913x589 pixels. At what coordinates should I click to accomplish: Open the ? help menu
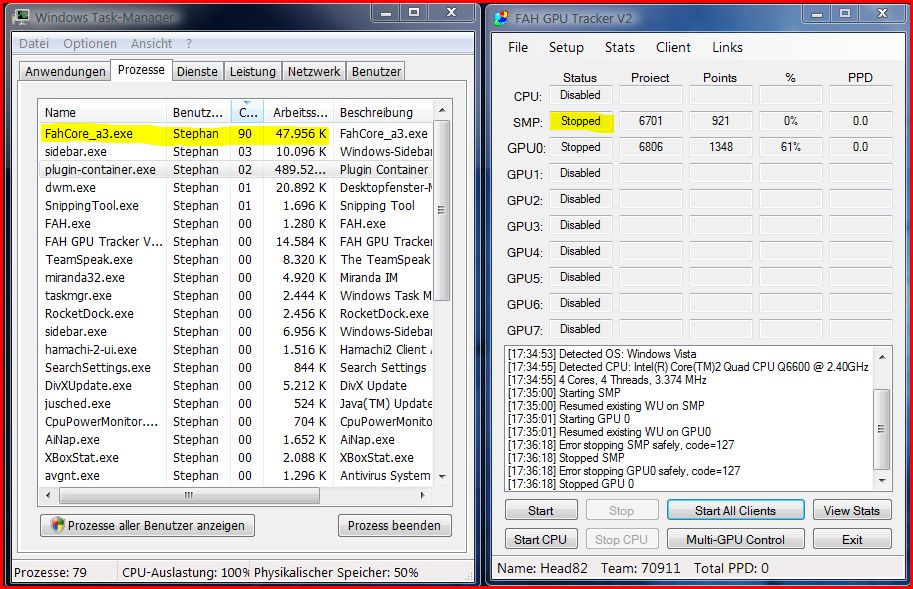[x=189, y=44]
